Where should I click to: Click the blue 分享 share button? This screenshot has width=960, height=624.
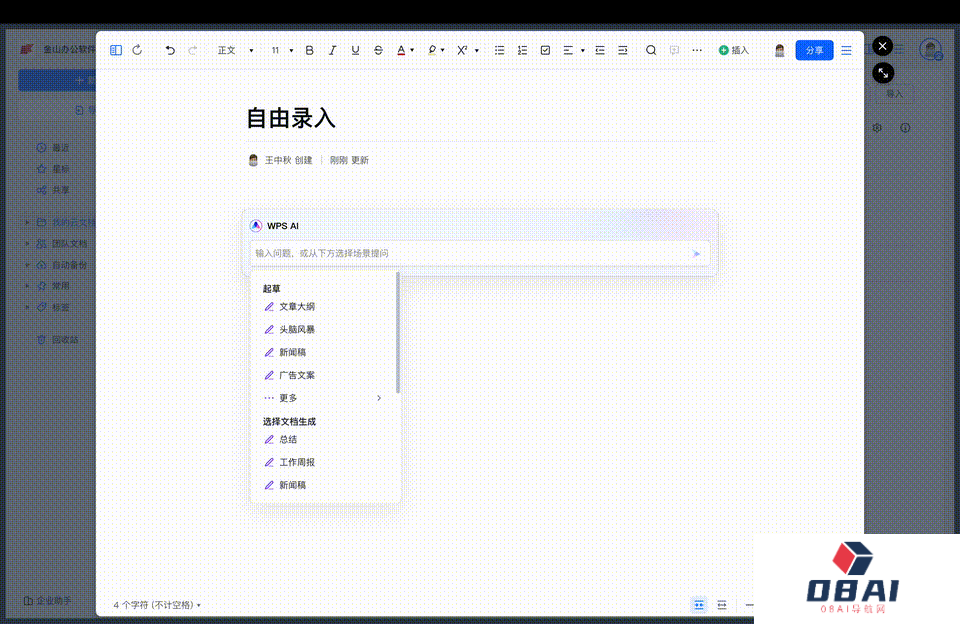coord(814,50)
